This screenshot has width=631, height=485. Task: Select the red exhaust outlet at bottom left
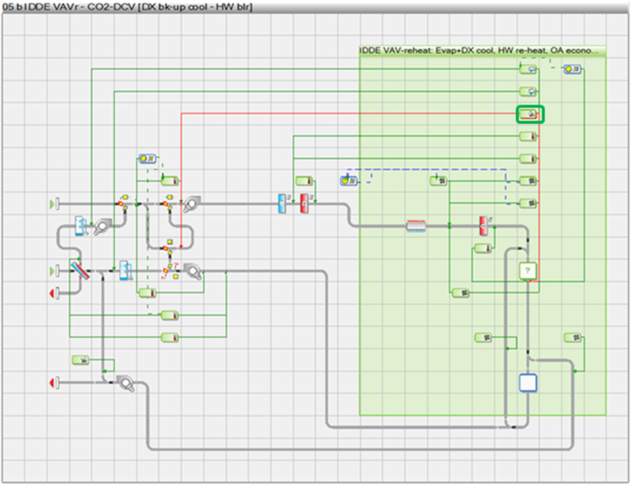tap(54, 383)
